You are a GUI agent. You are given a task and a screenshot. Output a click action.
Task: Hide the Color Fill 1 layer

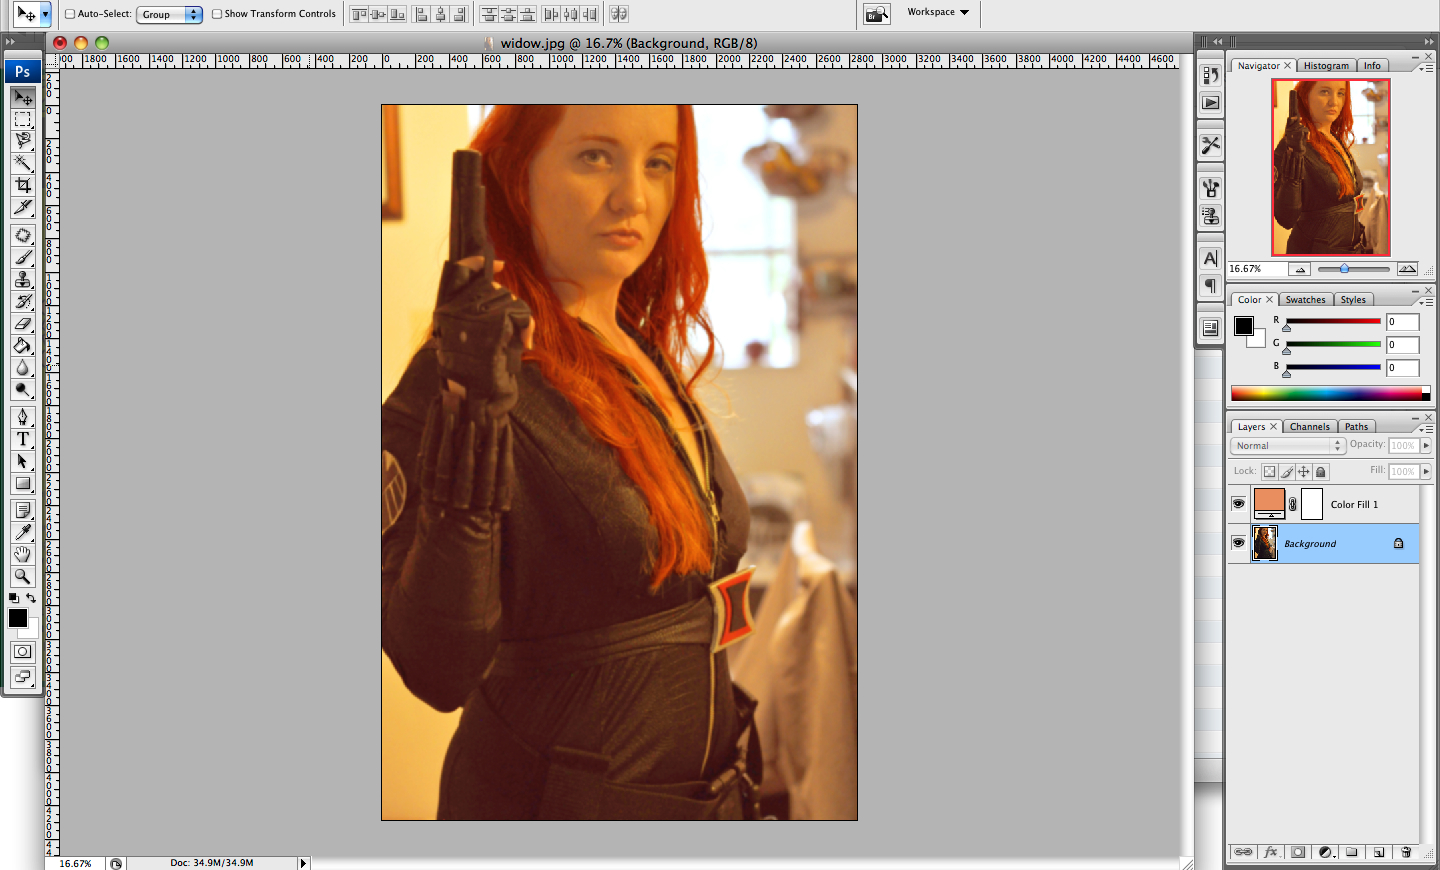pos(1238,504)
